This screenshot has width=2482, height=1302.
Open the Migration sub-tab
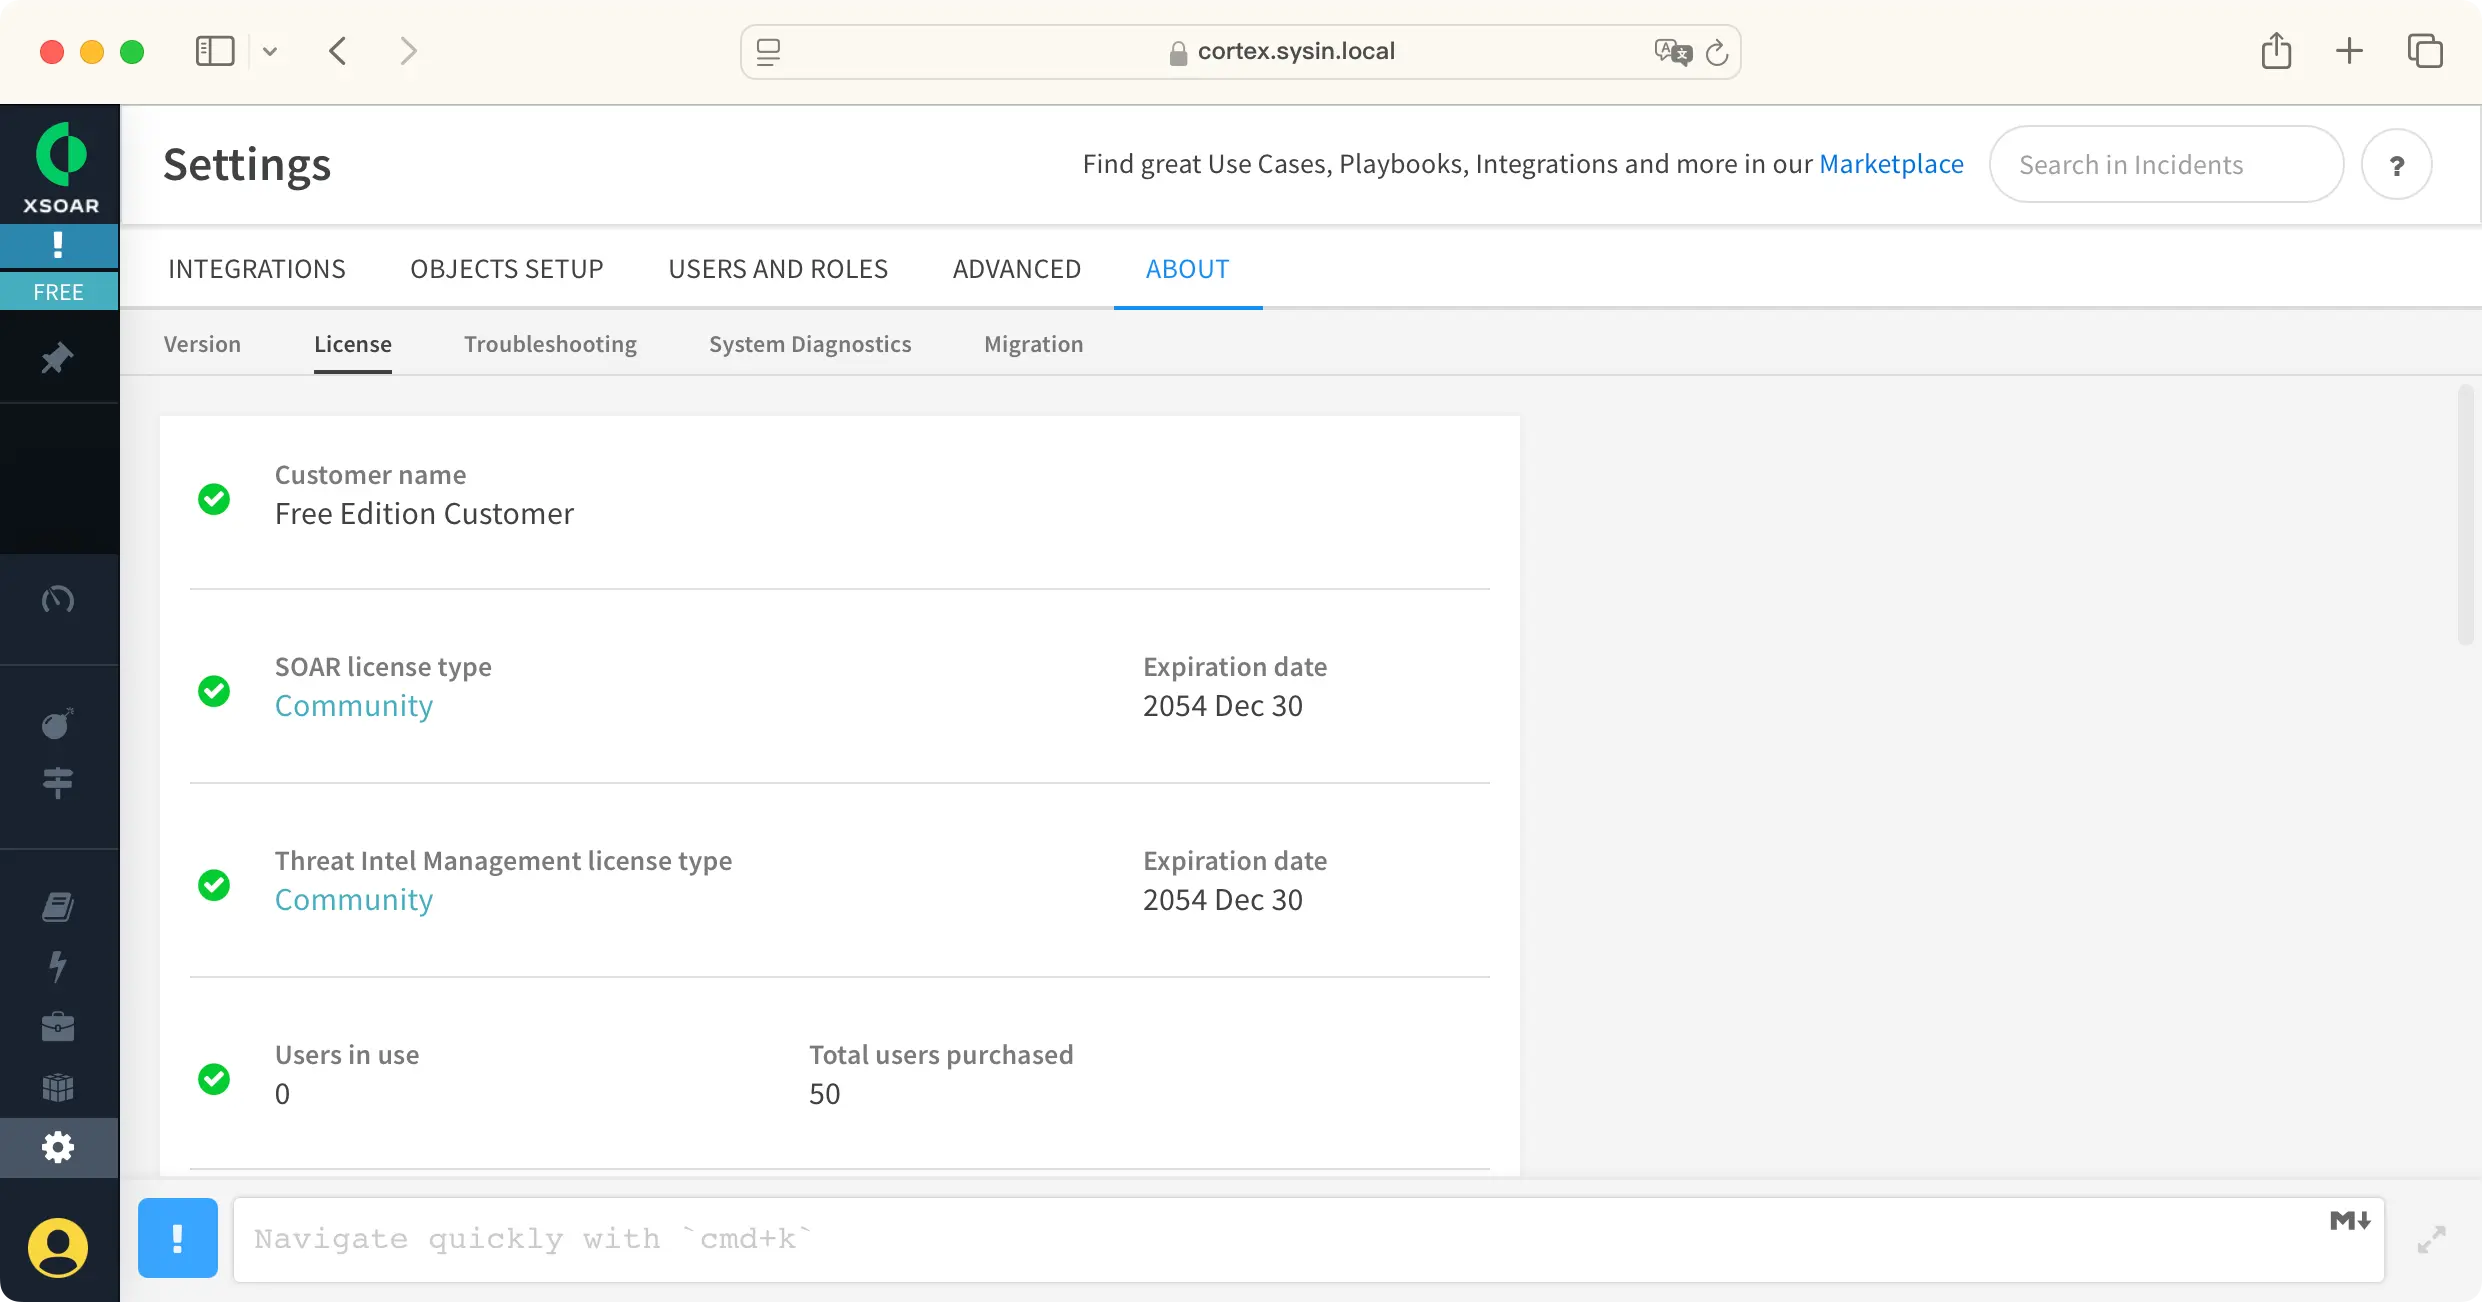[1034, 344]
